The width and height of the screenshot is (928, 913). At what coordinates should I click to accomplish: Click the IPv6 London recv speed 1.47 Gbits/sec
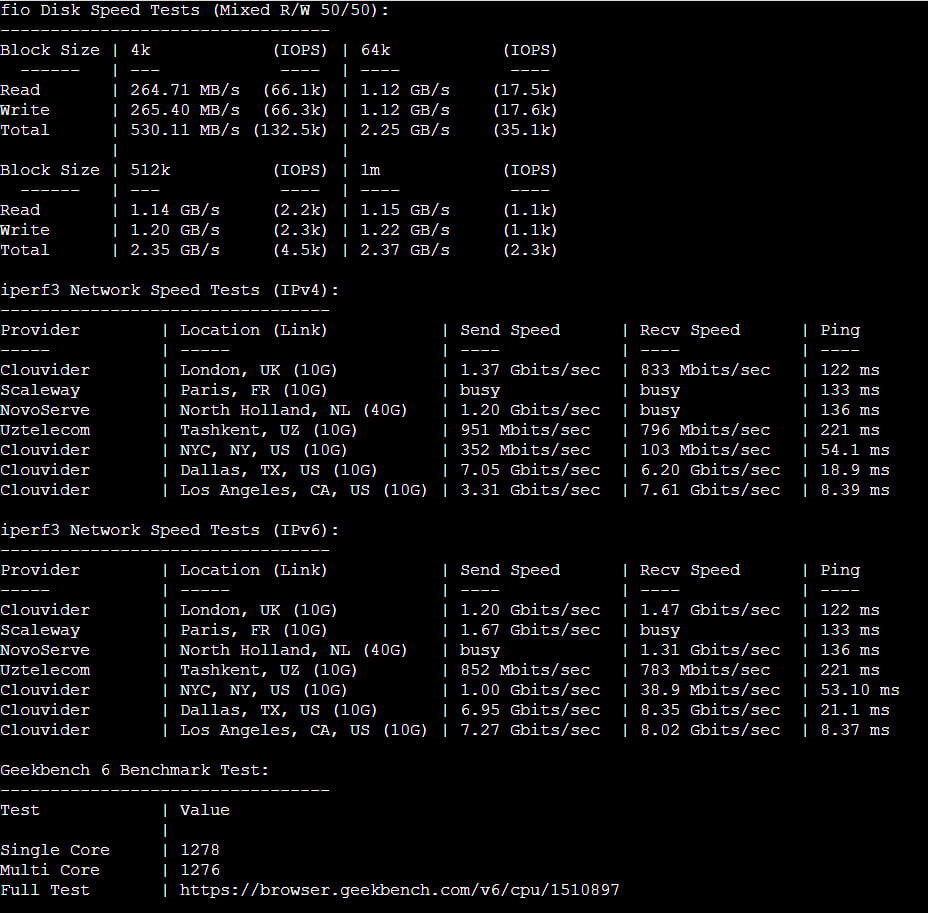pyautogui.click(x=710, y=610)
